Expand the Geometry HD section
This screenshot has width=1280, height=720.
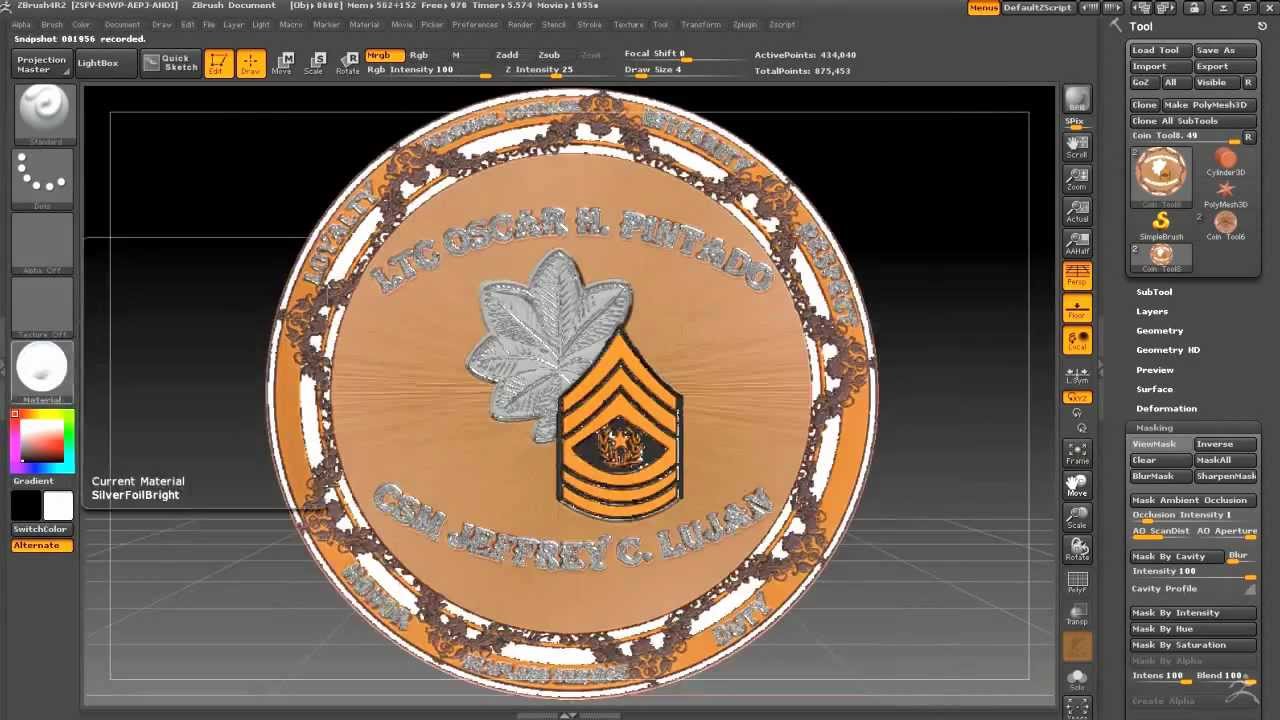click(x=1168, y=350)
